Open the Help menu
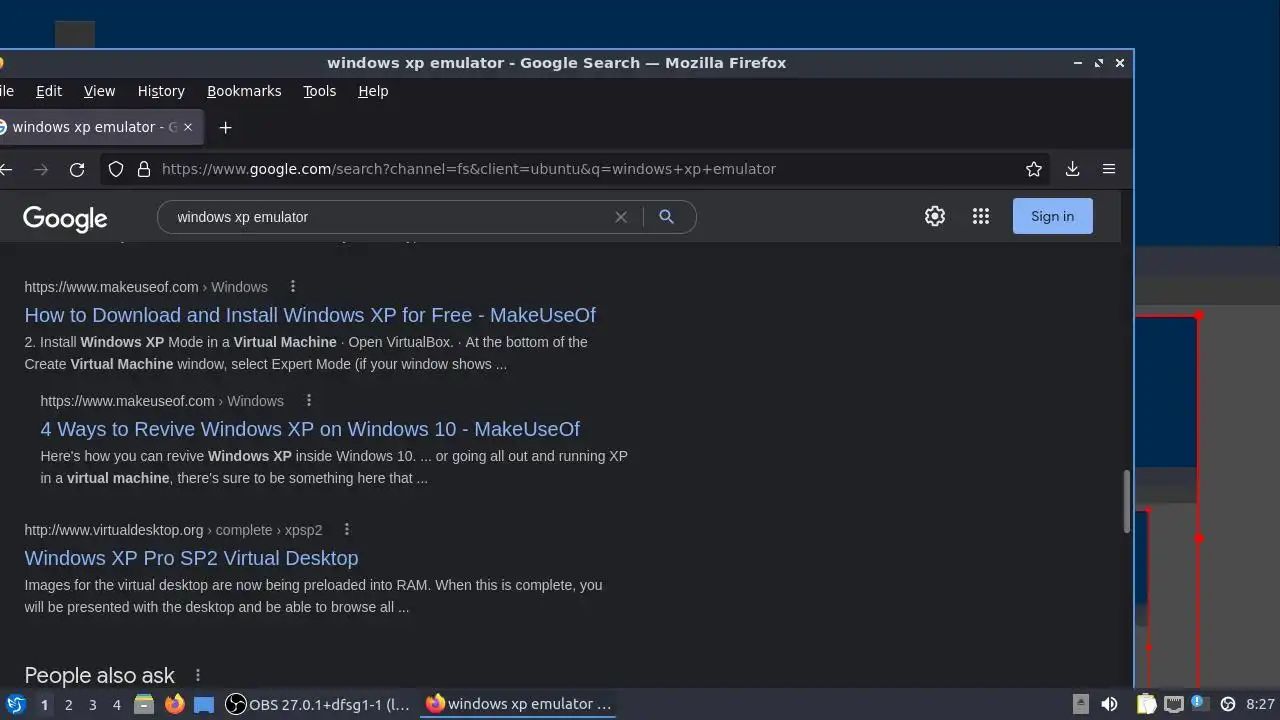The image size is (1280, 720). [373, 91]
